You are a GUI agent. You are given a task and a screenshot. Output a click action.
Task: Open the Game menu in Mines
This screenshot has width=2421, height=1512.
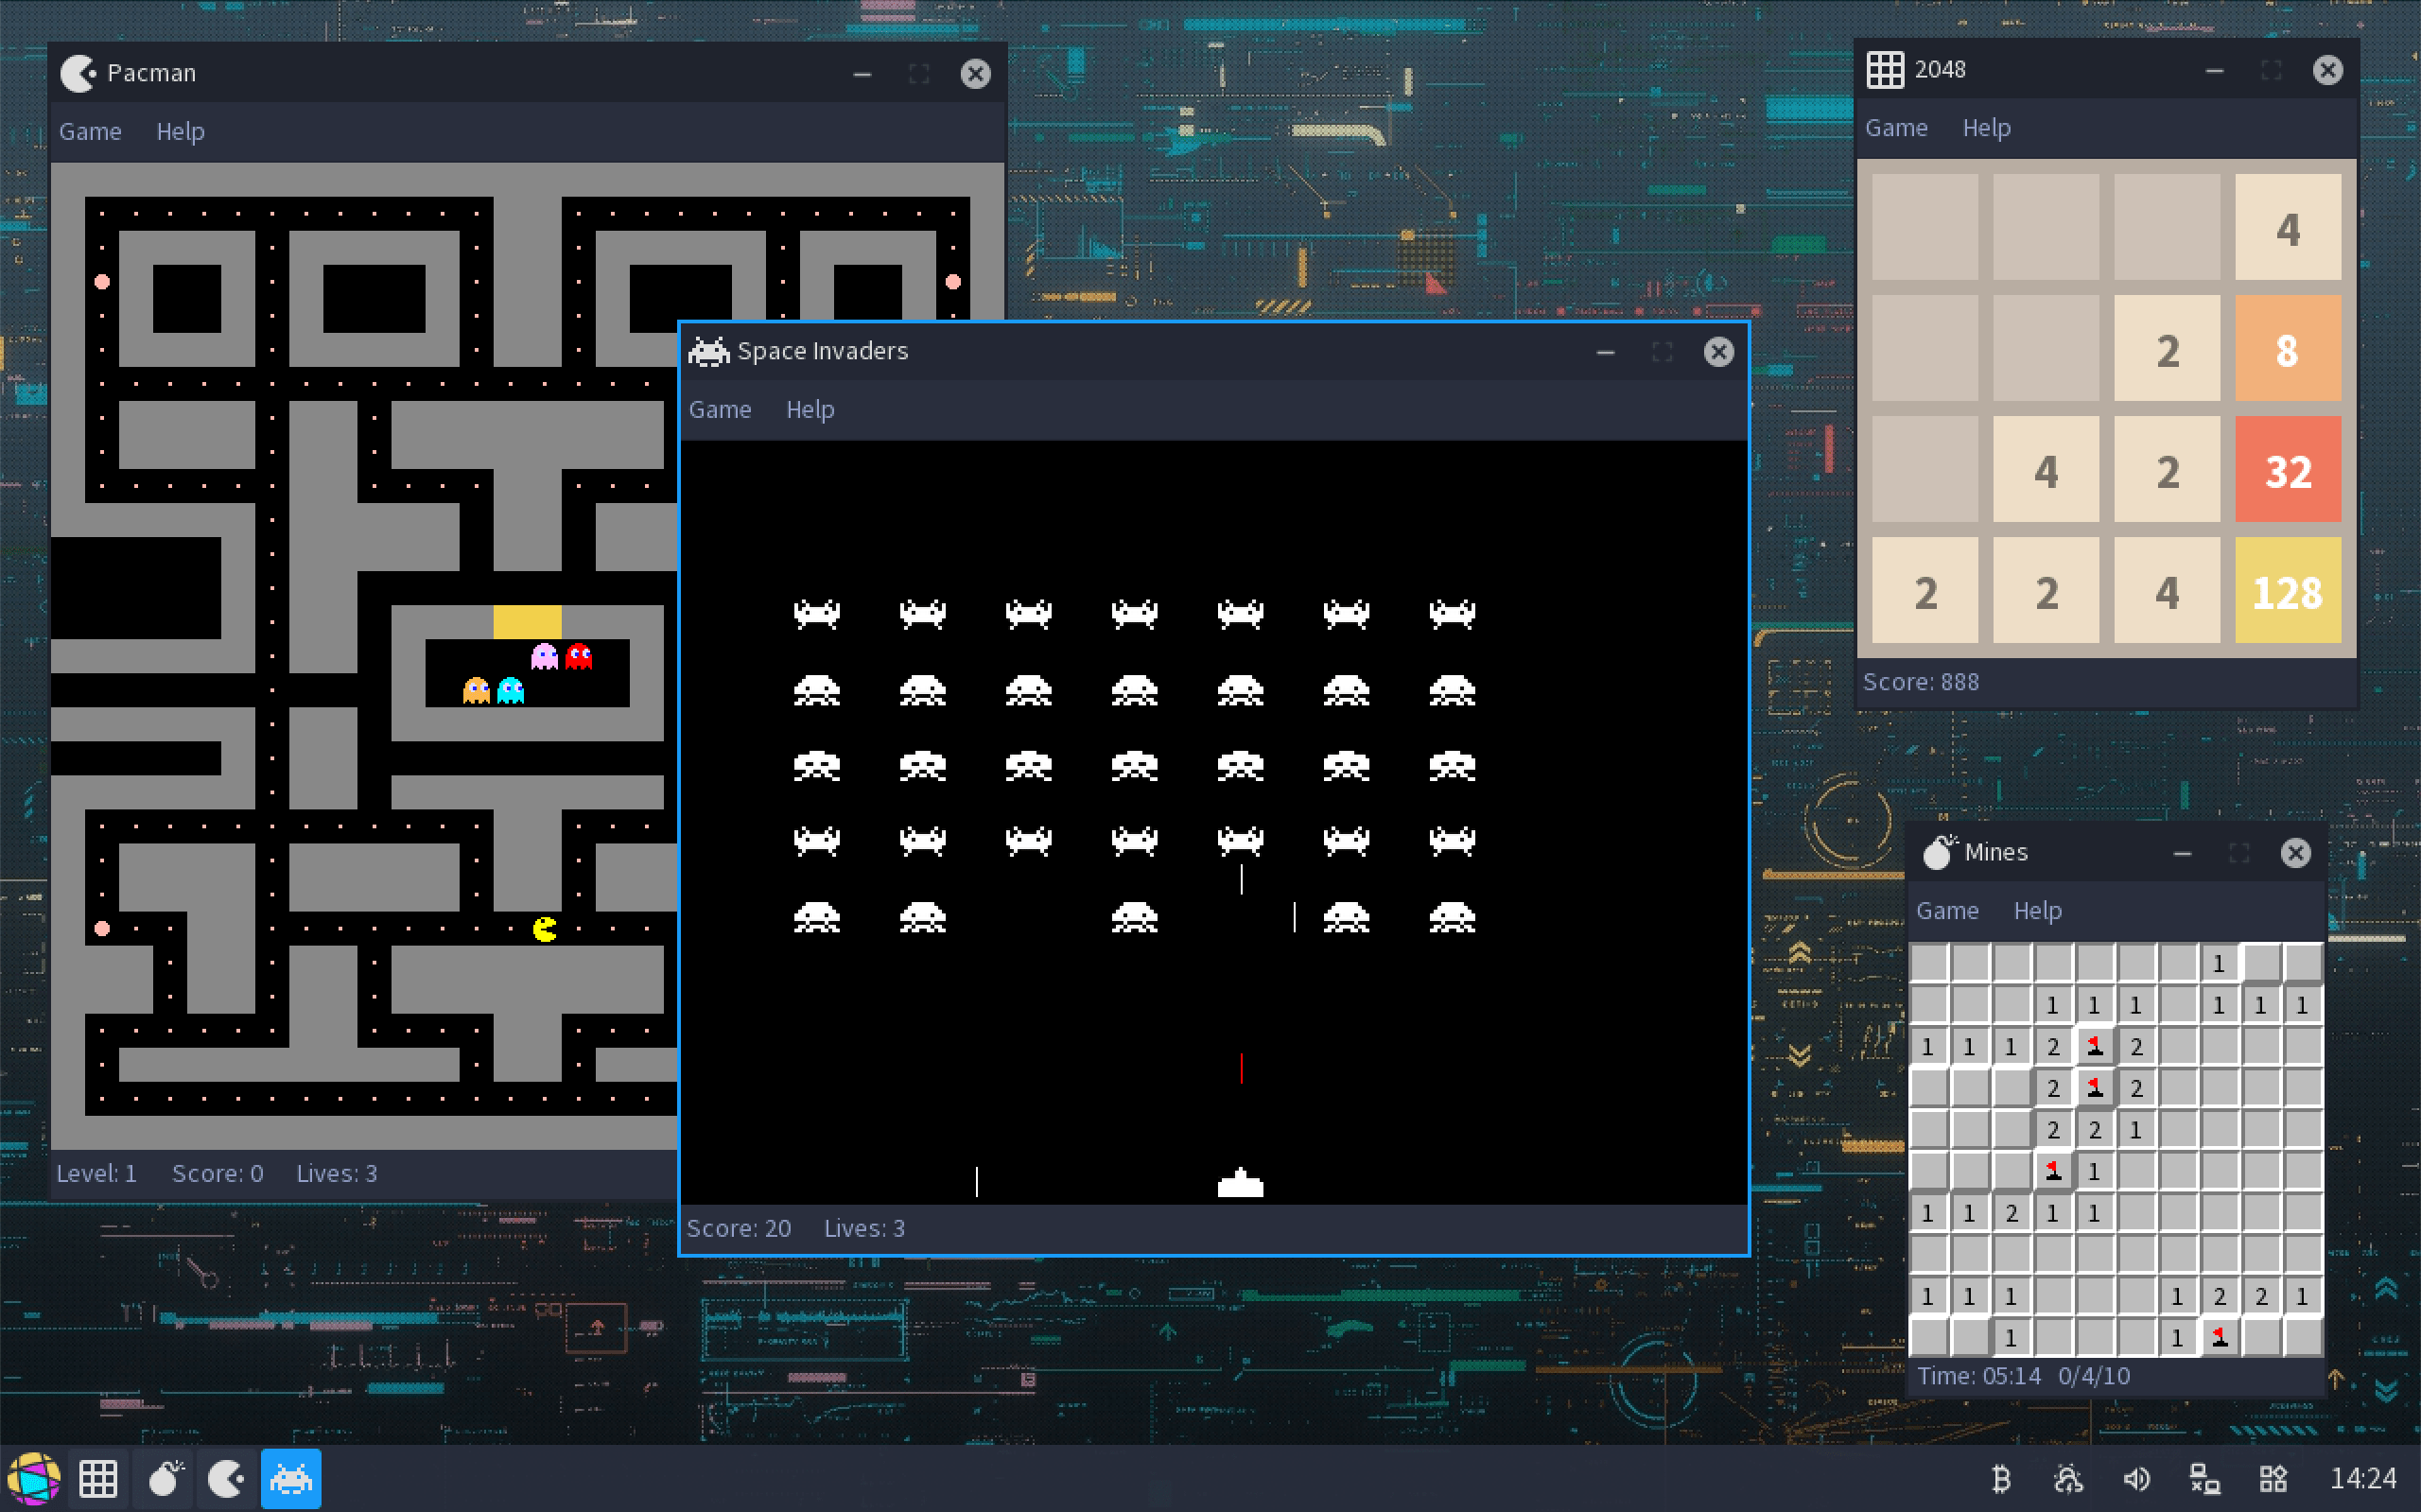pos(1947,910)
